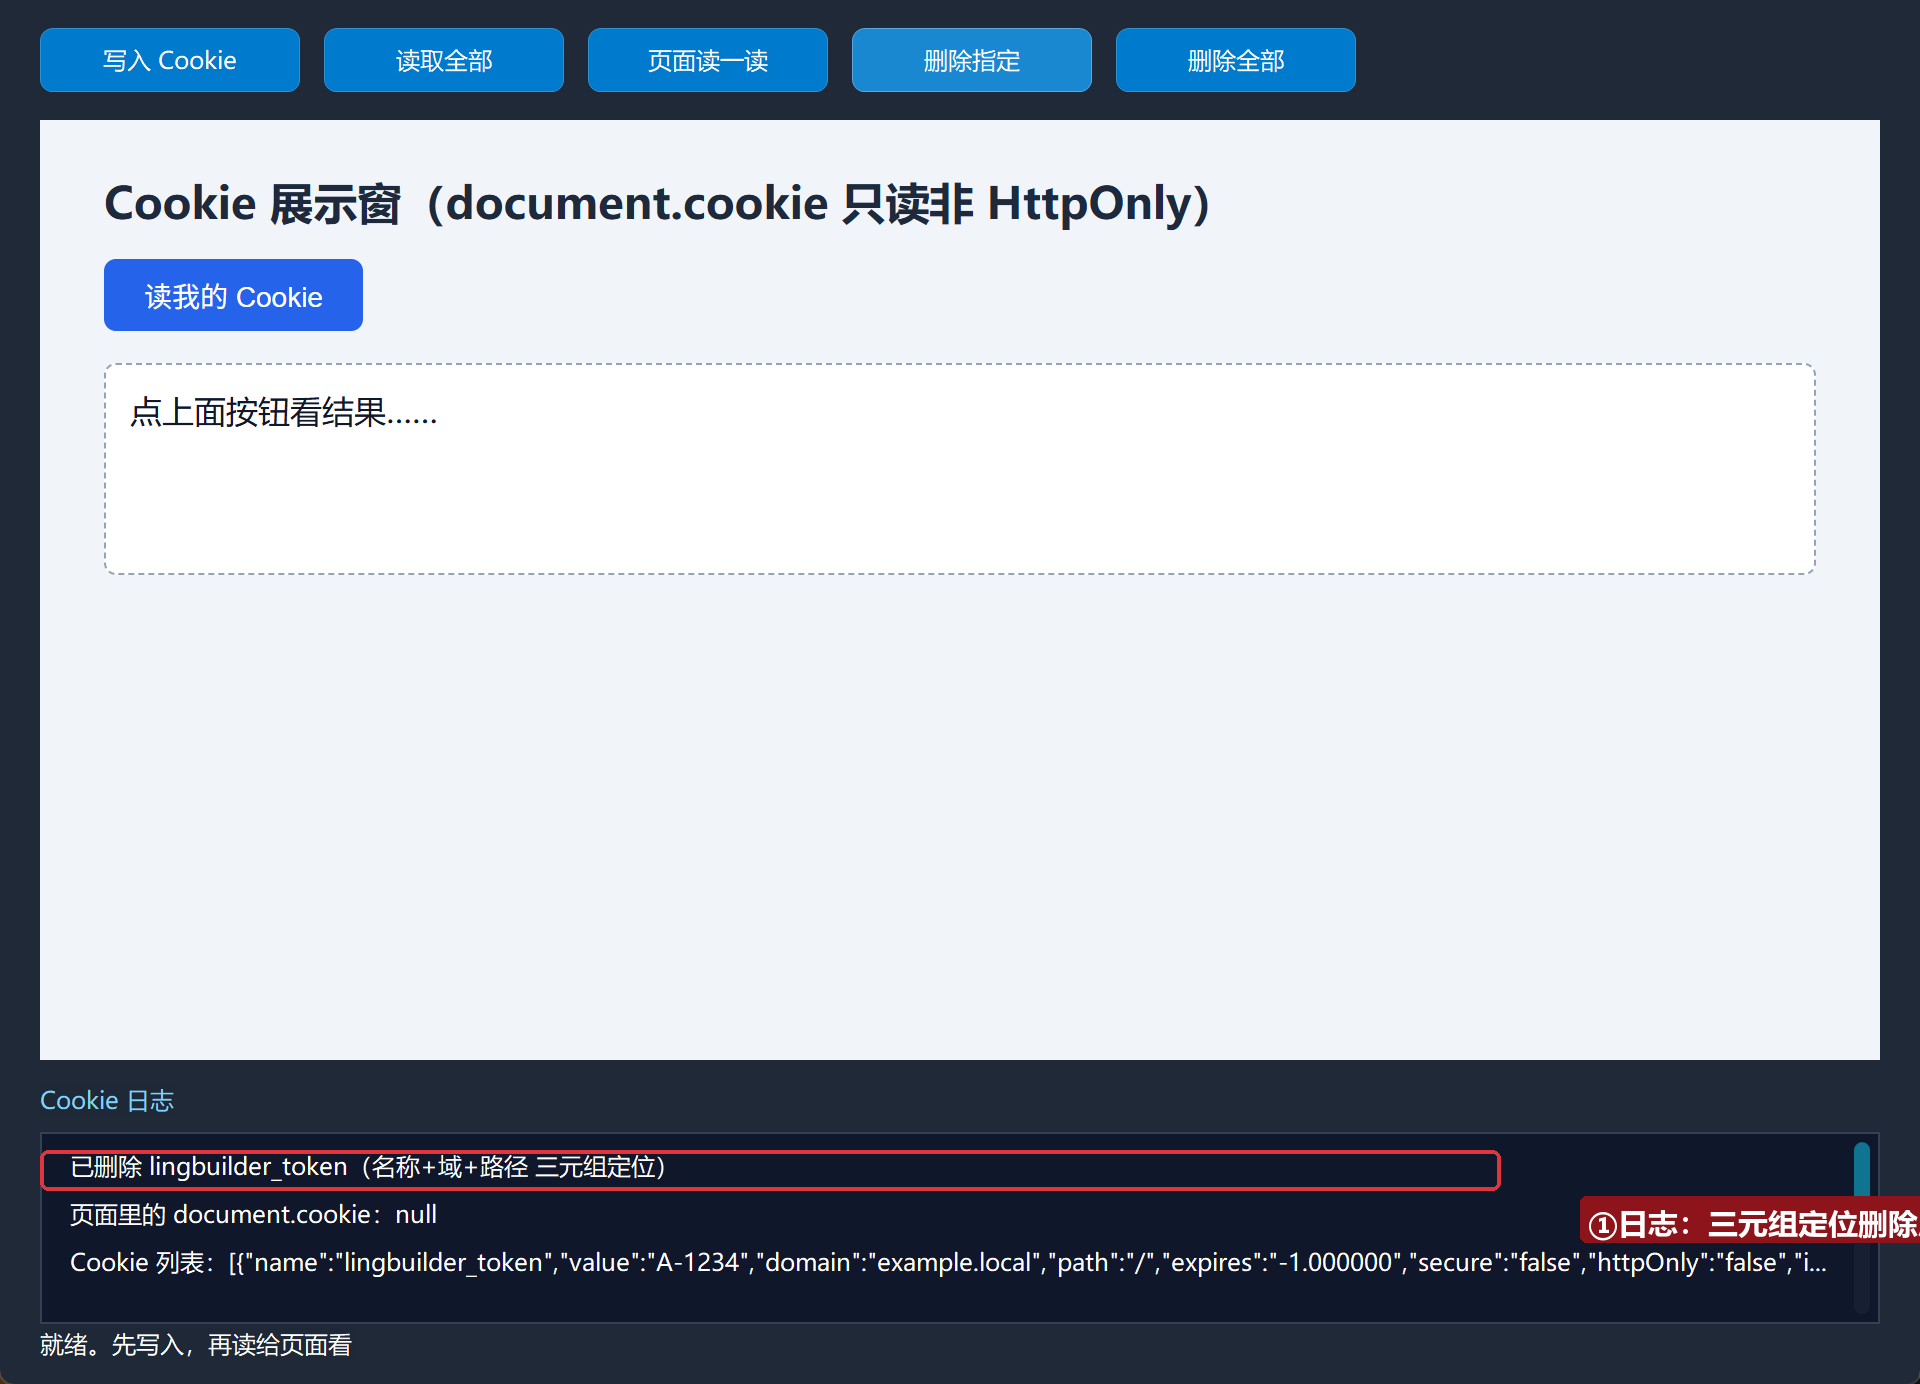This screenshot has height=1384, width=1920.
Task: Choose the 删除指定 button
Action: (972, 60)
